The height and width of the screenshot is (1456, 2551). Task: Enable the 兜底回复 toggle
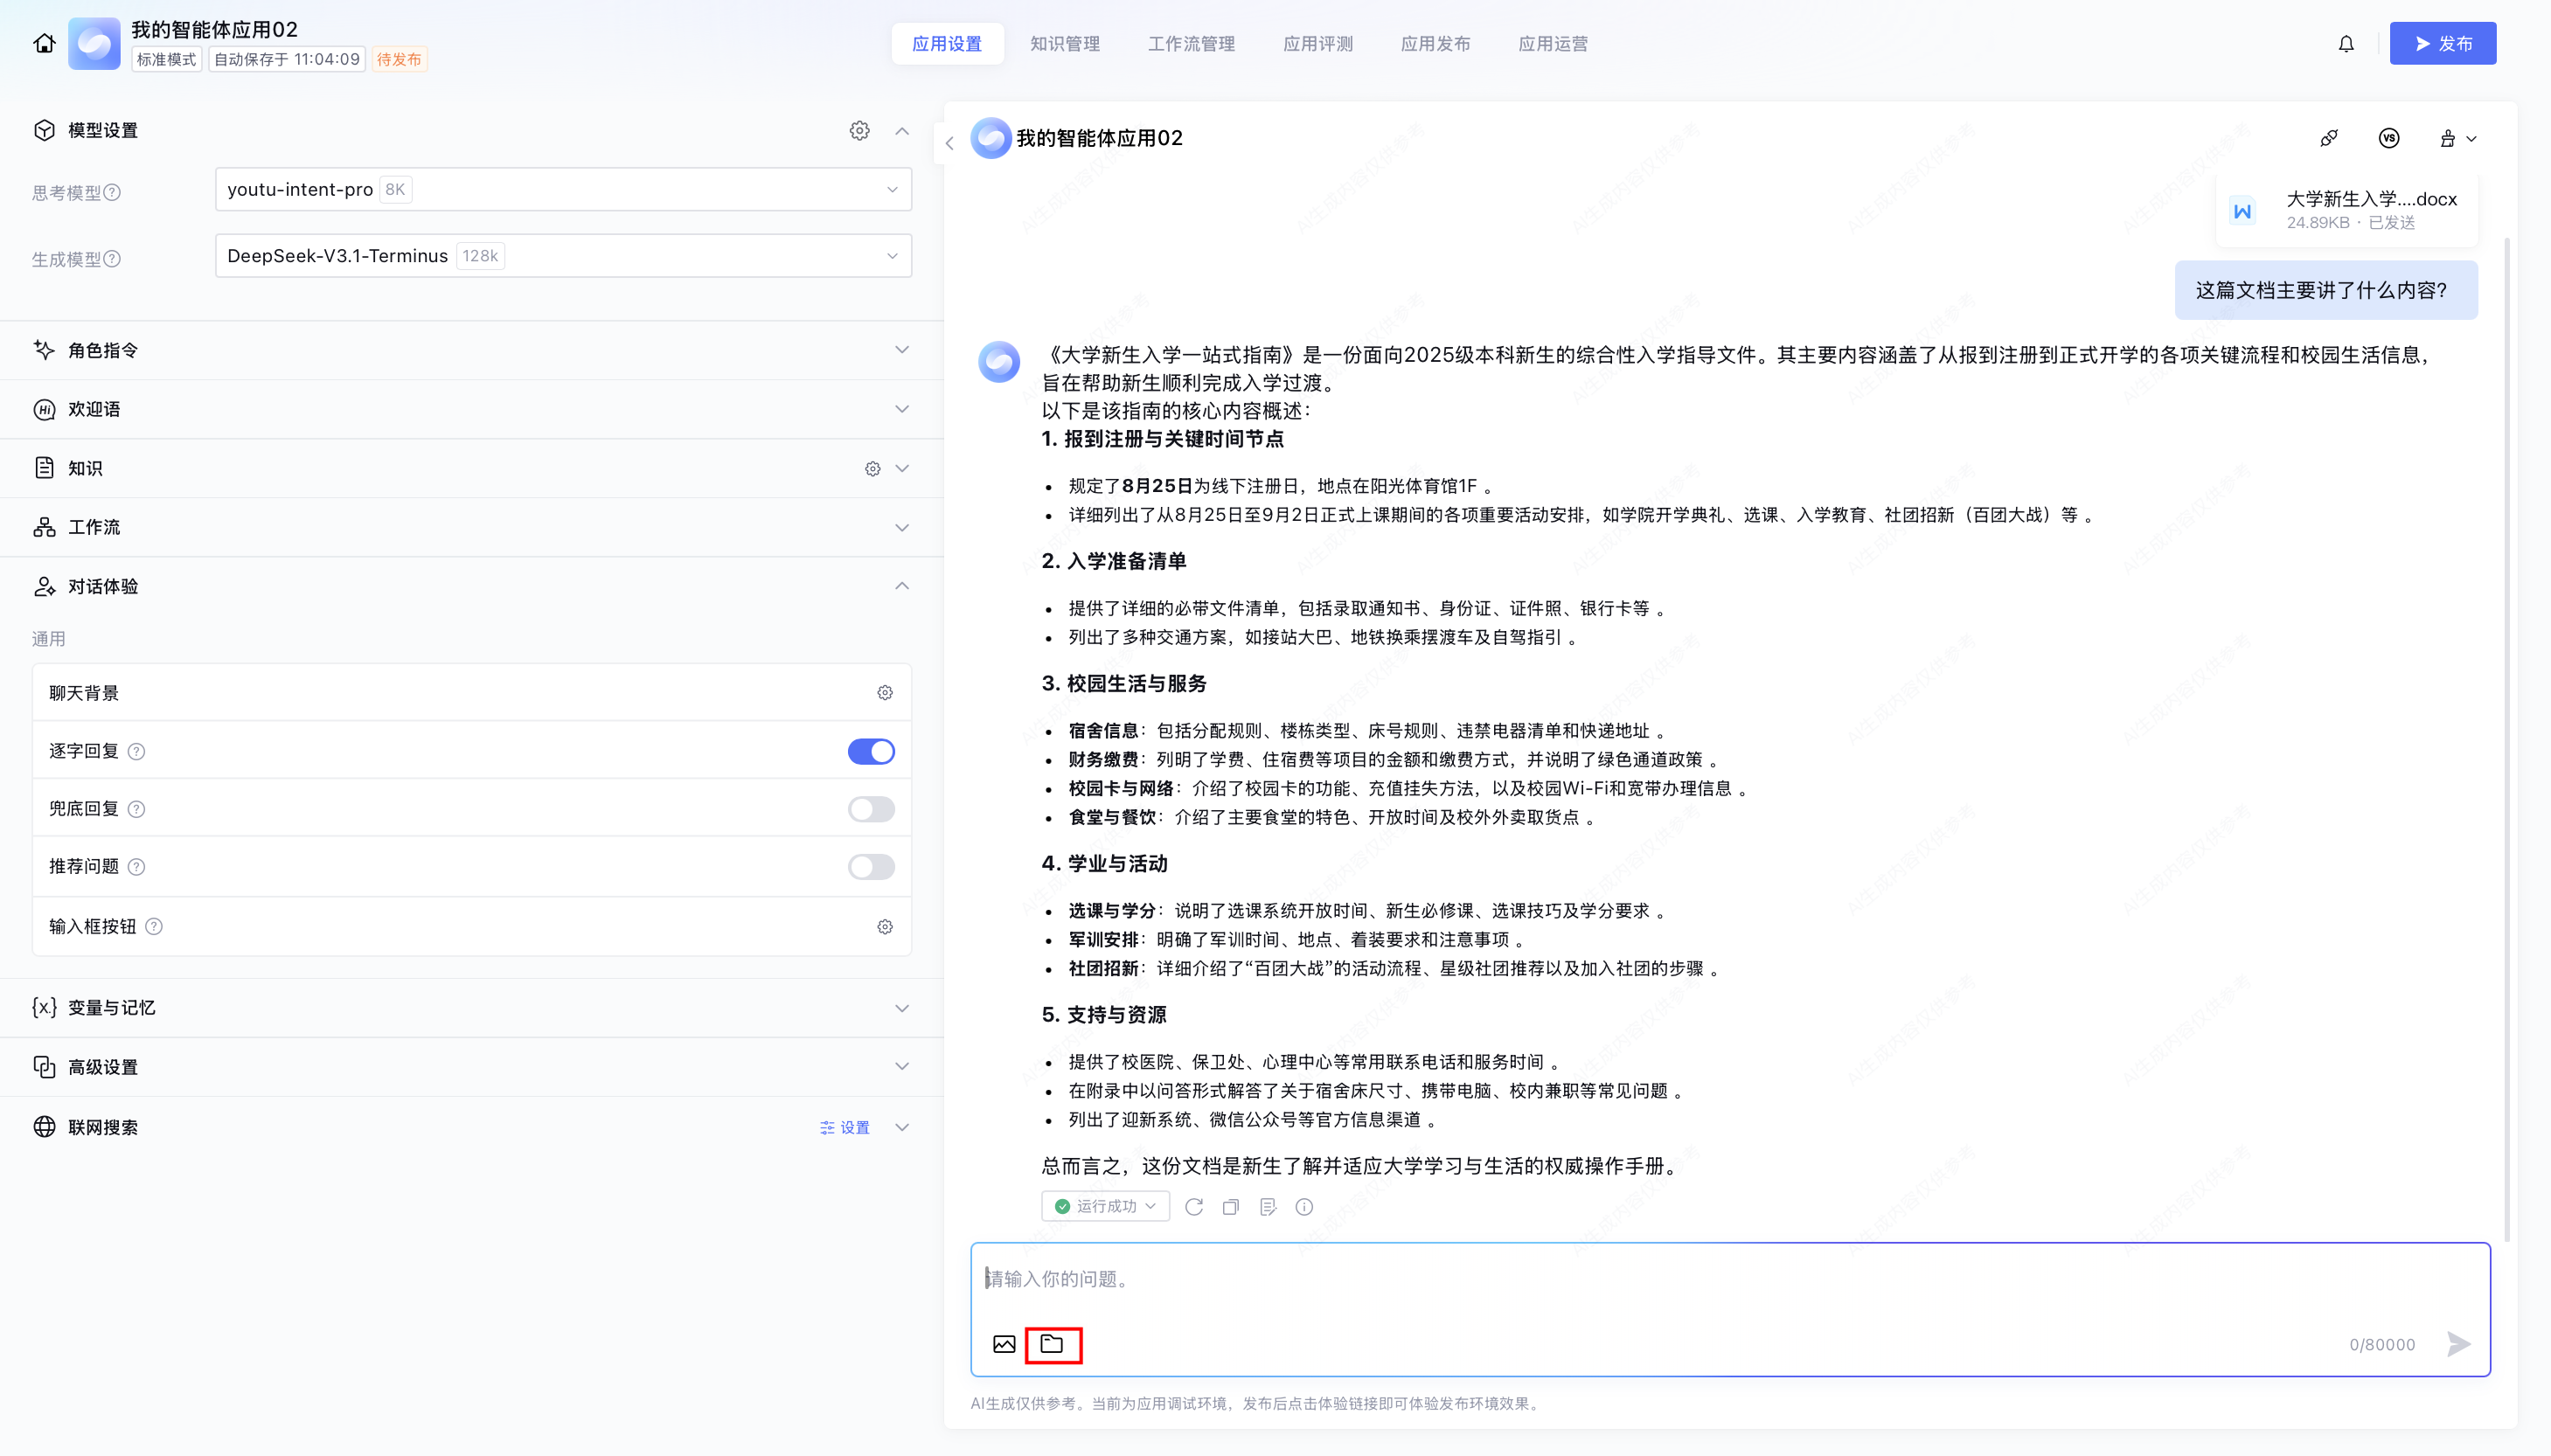click(871, 809)
